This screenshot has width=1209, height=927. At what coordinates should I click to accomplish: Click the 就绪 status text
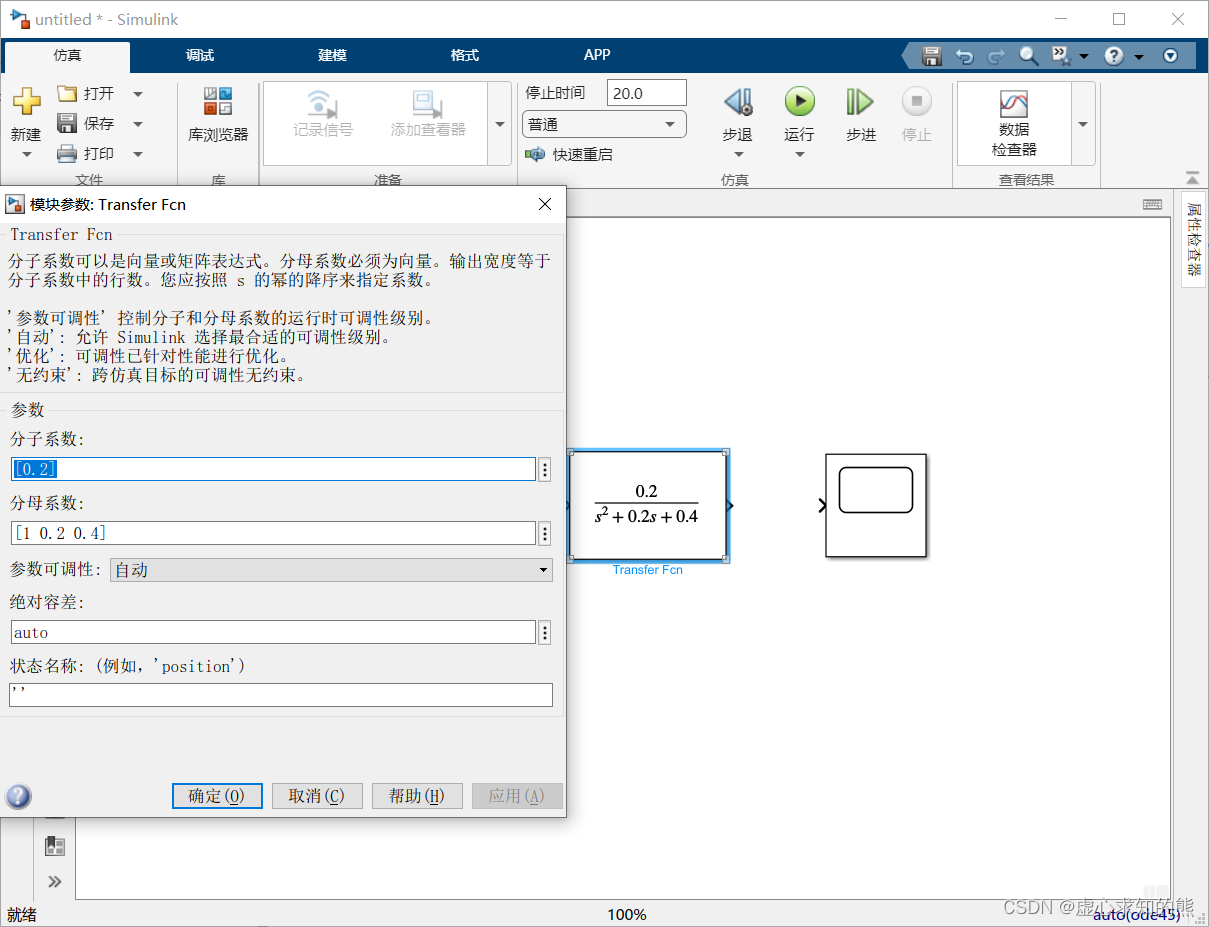tap(24, 914)
